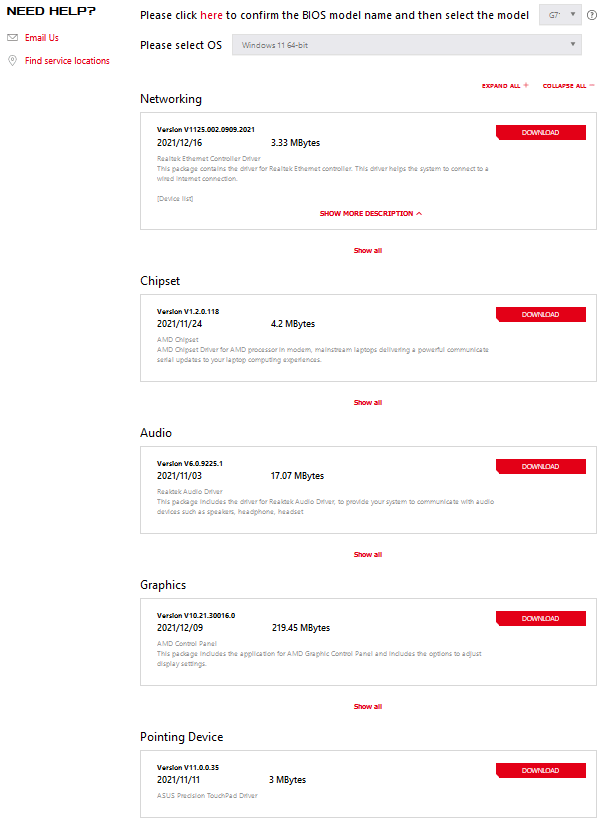Show all Graphics drivers
This screenshot has width=606, height=822.
coord(367,707)
